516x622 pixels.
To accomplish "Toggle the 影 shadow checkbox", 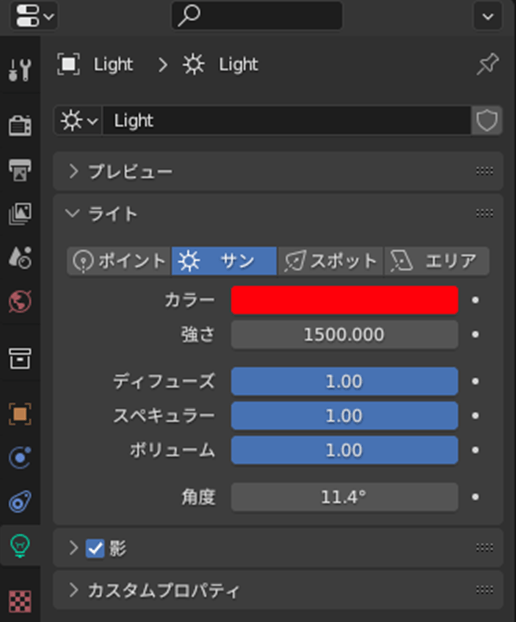I will point(95,548).
